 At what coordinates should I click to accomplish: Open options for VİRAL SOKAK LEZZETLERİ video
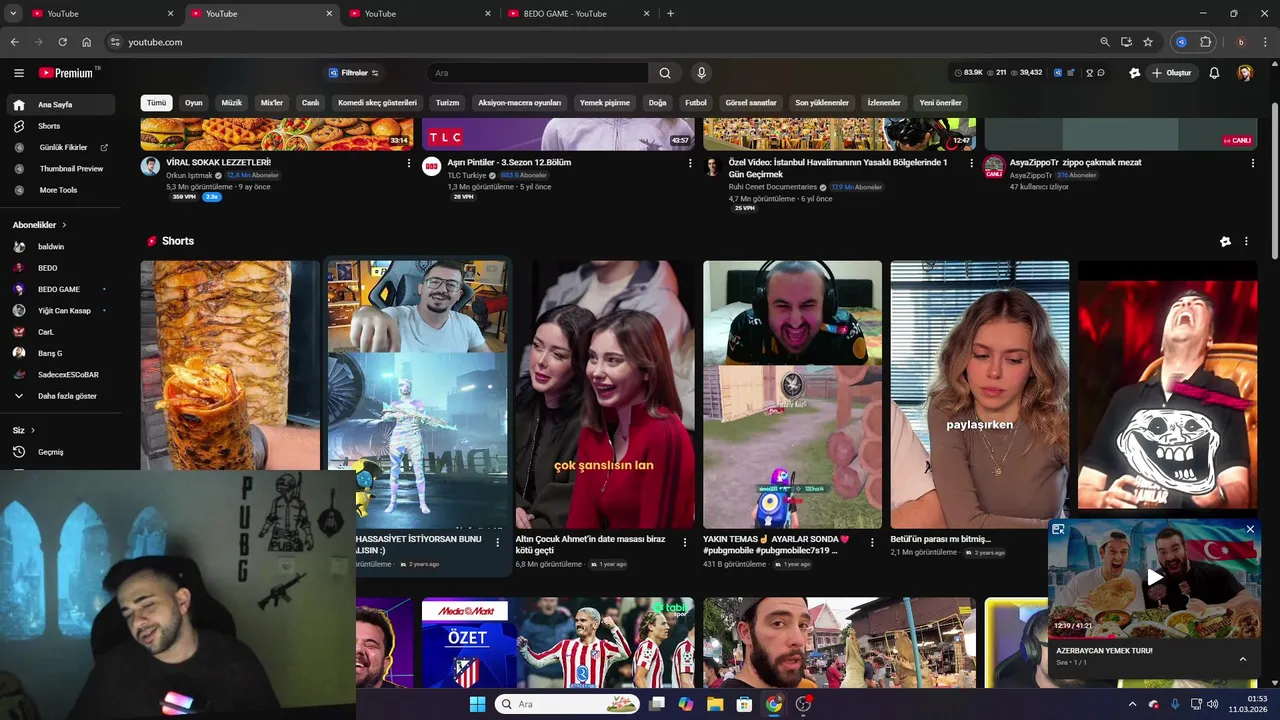coord(408,163)
